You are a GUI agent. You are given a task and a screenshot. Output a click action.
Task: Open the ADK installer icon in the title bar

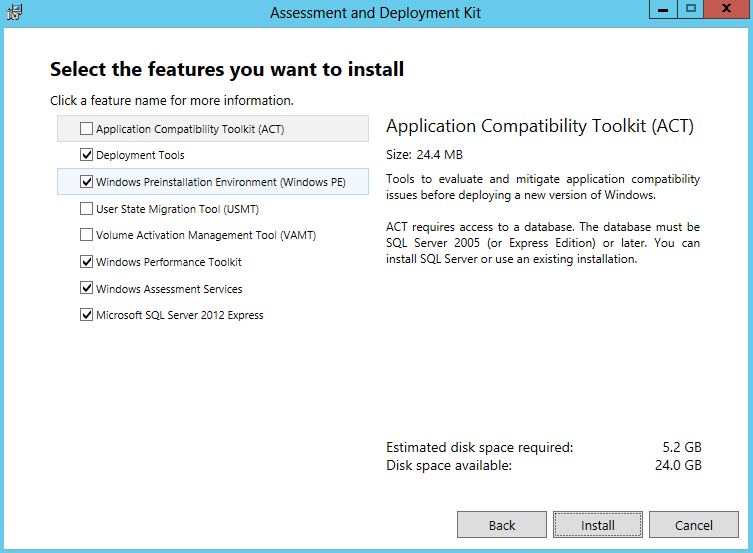pyautogui.click(x=14, y=12)
